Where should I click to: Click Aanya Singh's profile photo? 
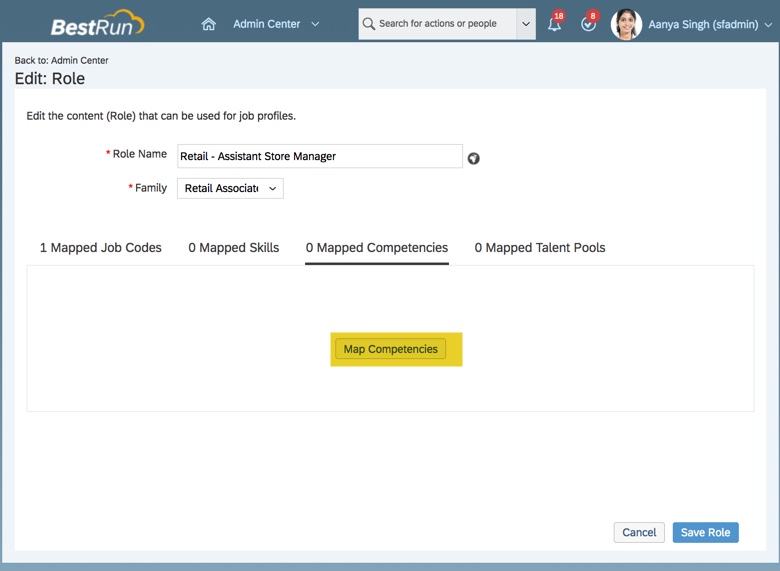tap(626, 24)
